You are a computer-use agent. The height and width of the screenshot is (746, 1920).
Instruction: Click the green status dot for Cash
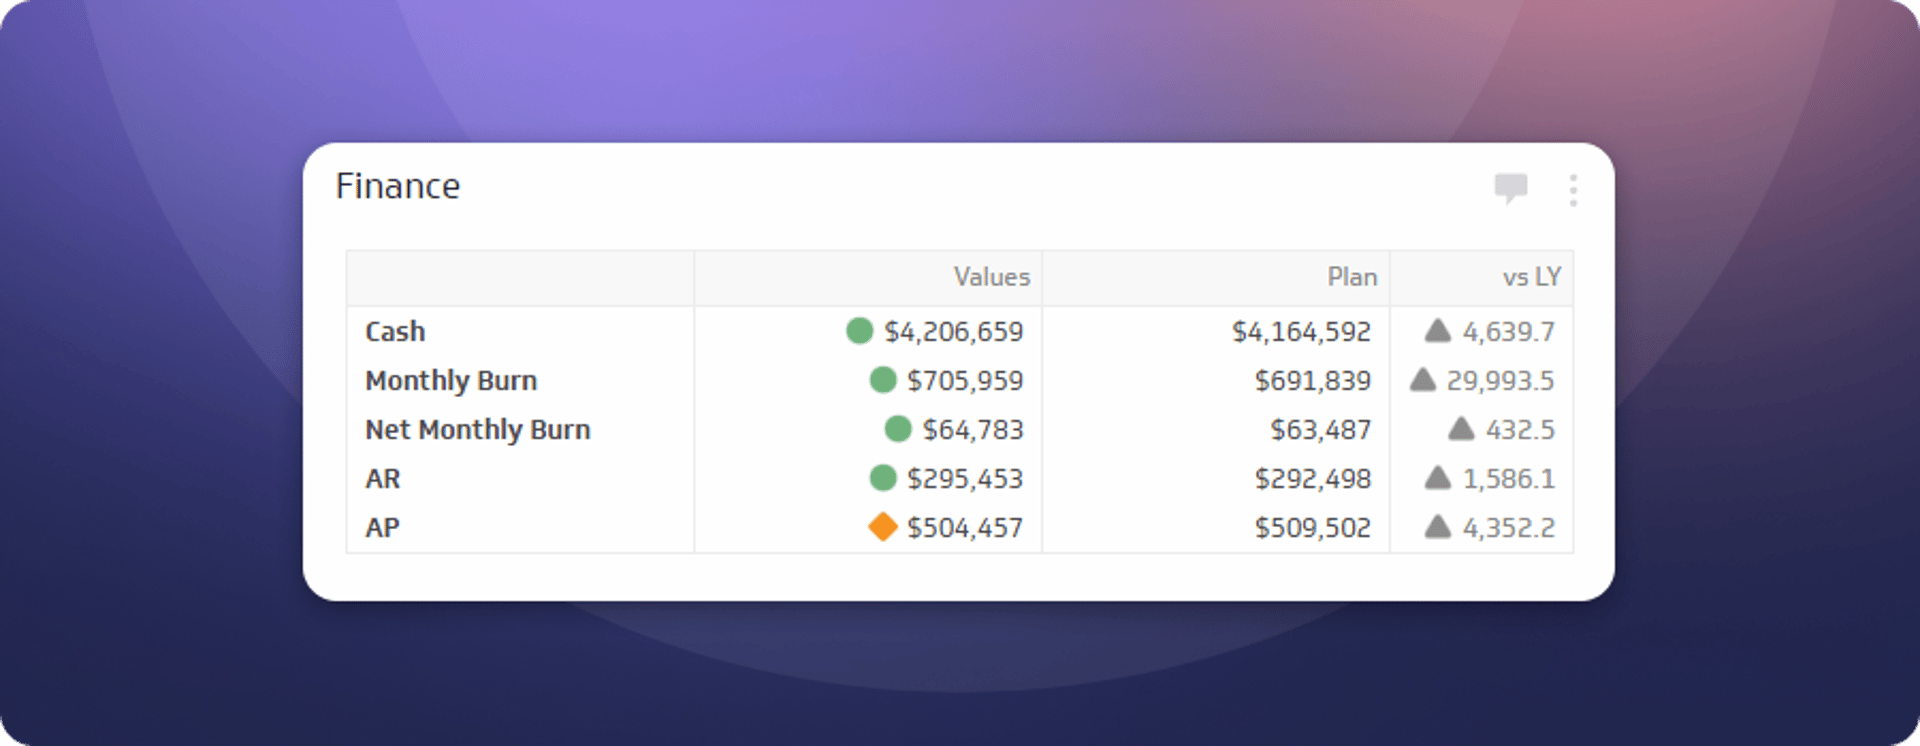(859, 331)
